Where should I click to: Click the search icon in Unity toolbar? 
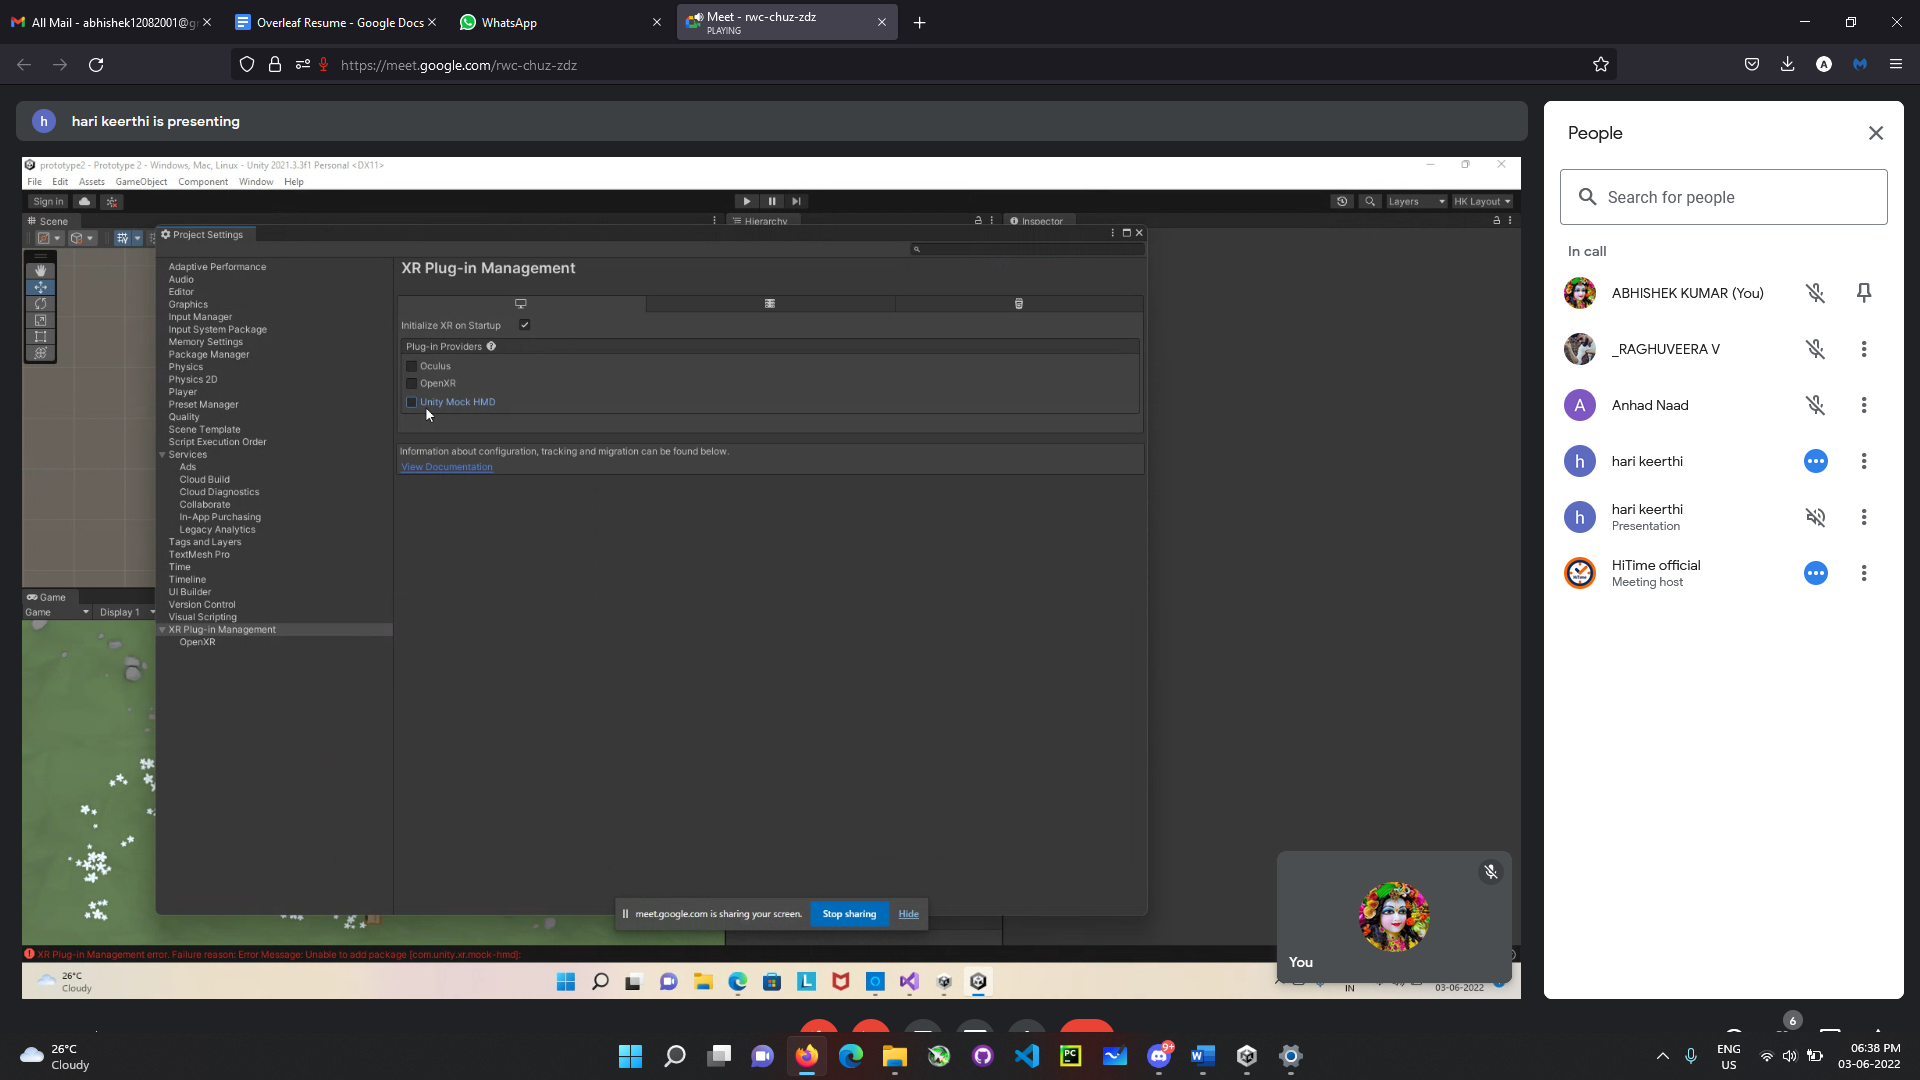tap(1370, 201)
